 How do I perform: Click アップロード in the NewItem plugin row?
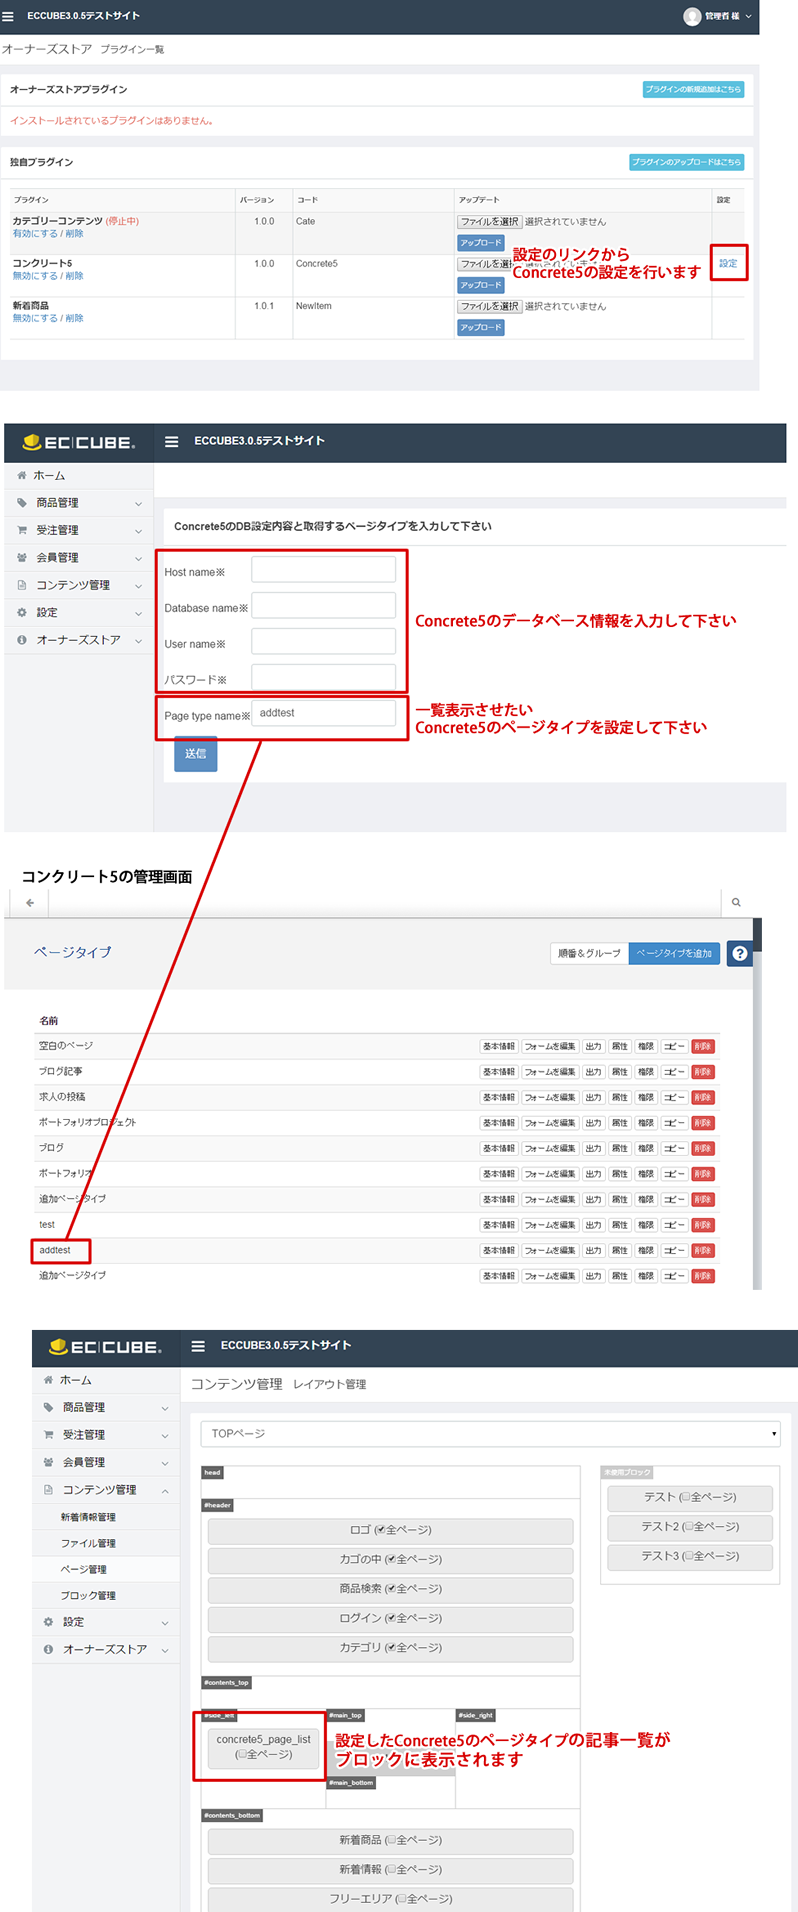coord(481,327)
